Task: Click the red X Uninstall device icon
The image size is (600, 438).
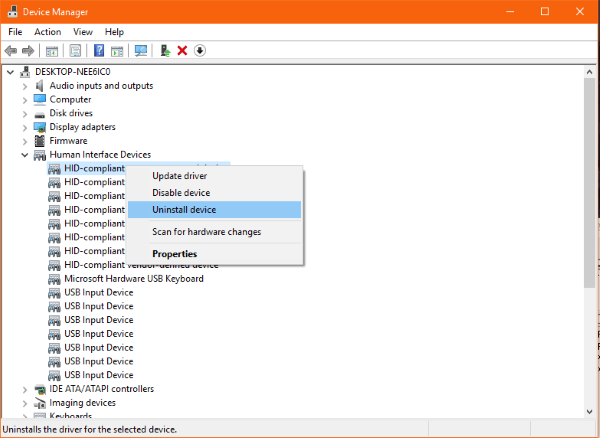Action: click(182, 51)
